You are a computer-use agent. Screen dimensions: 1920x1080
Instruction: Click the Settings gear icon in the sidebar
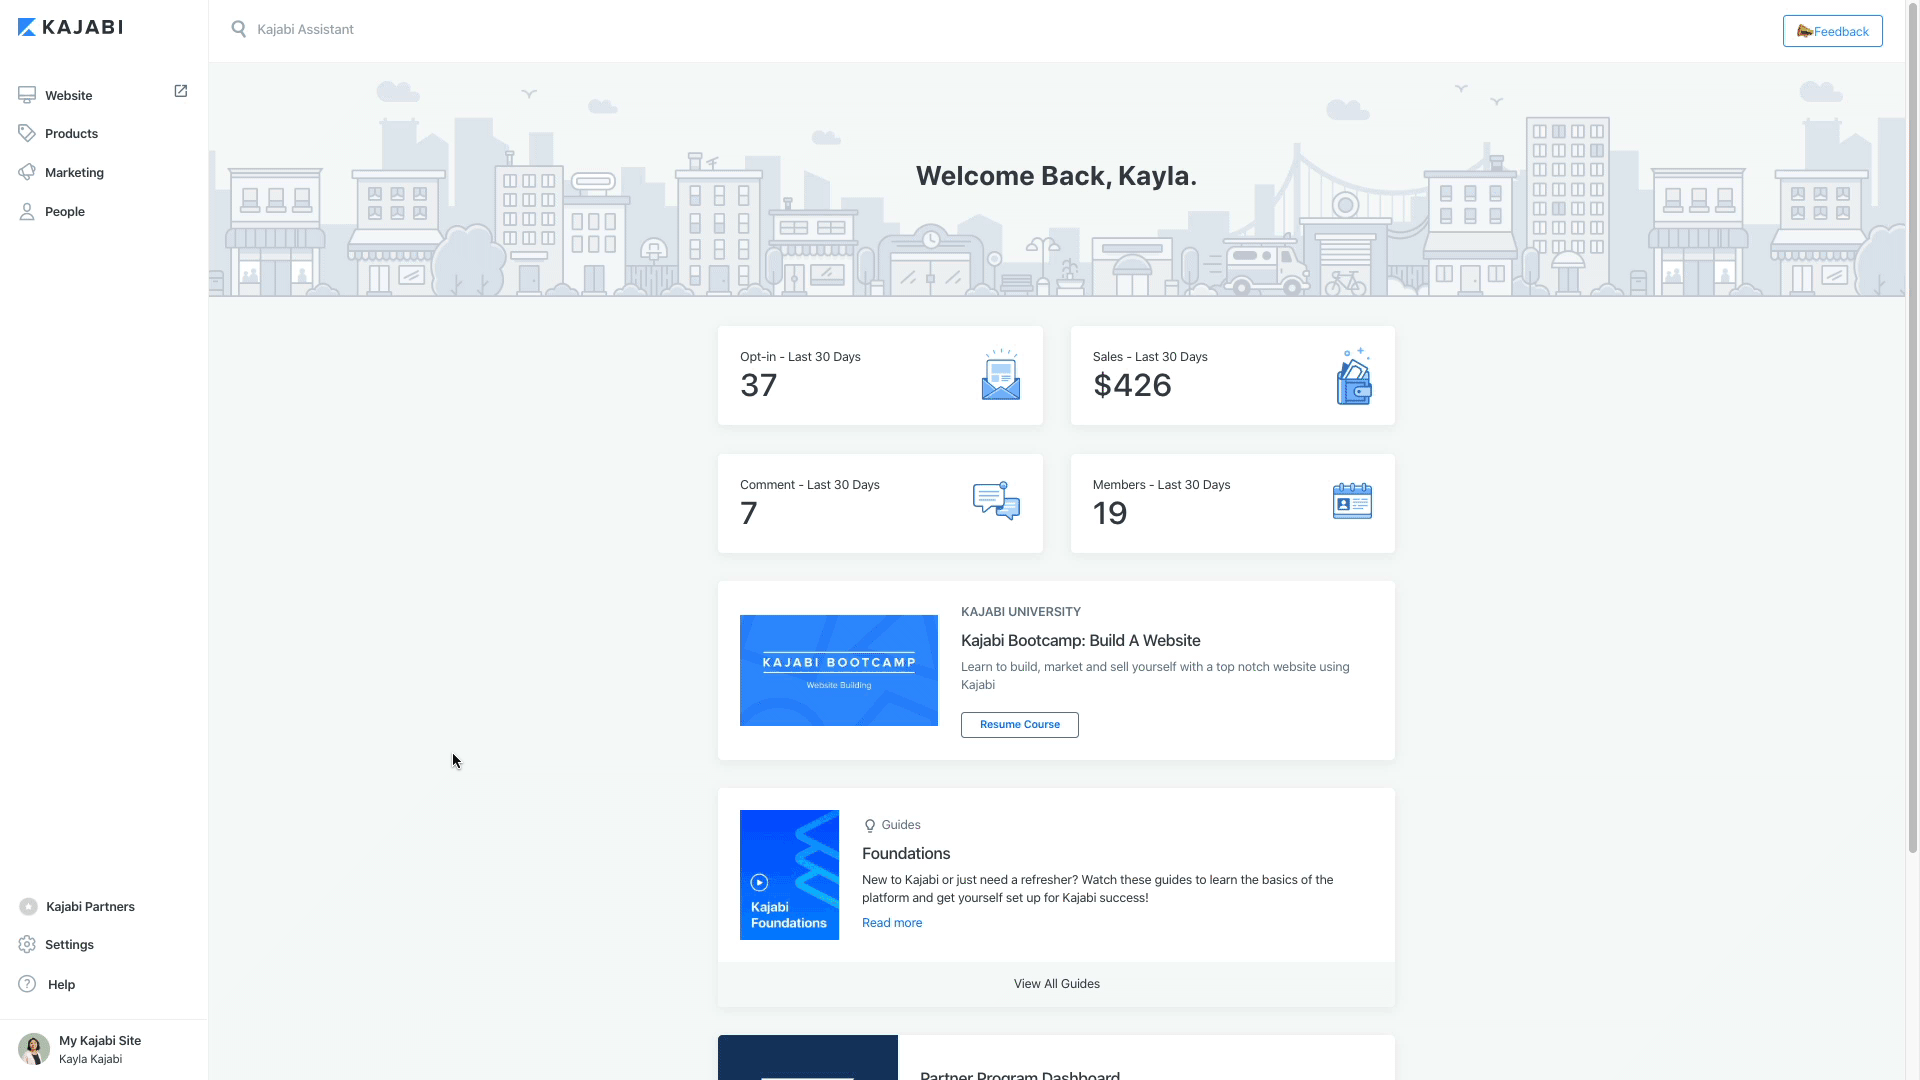click(27, 945)
